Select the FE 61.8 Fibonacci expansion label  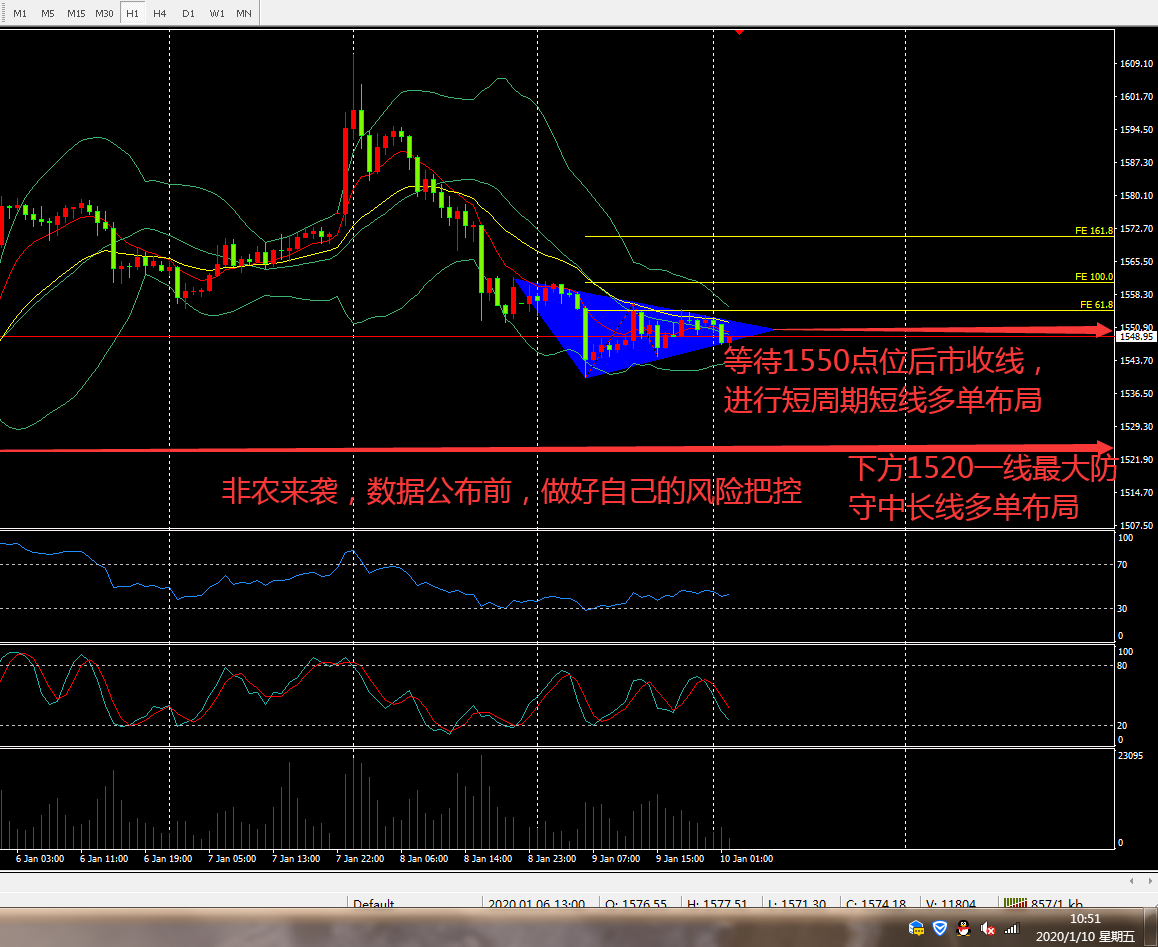point(1097,304)
